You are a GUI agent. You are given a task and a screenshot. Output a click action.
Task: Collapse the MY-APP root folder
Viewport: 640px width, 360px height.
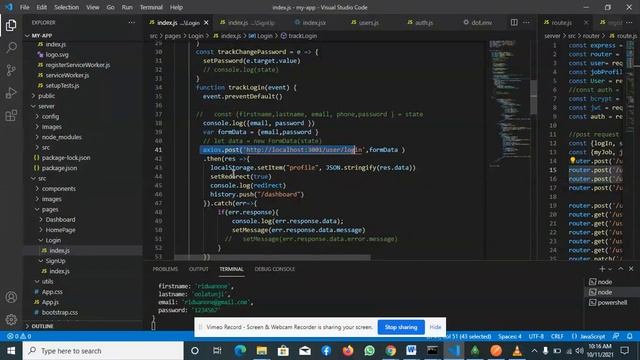coord(83,36)
